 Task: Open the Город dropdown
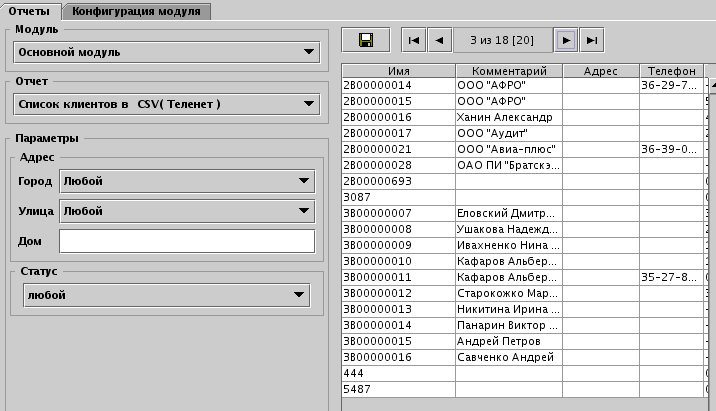pyautogui.click(x=186, y=181)
